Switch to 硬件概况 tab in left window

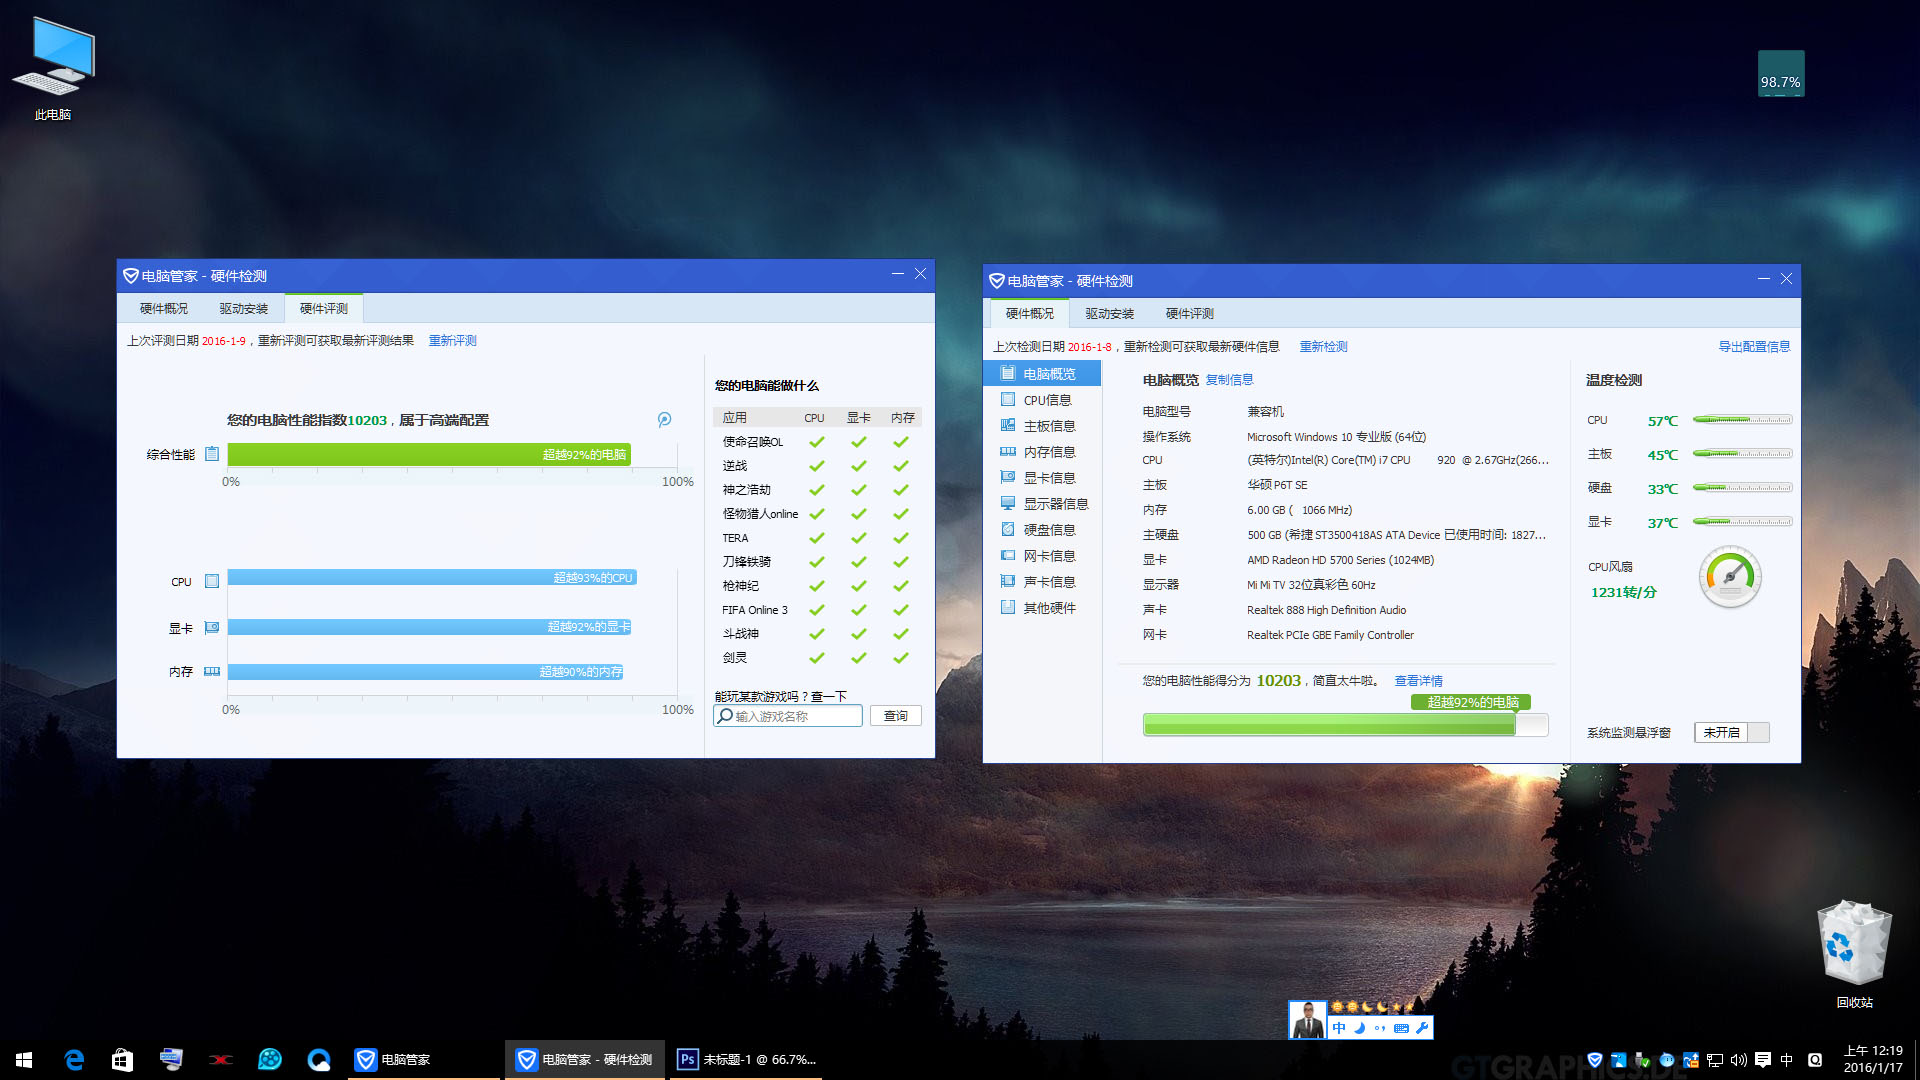click(x=164, y=308)
